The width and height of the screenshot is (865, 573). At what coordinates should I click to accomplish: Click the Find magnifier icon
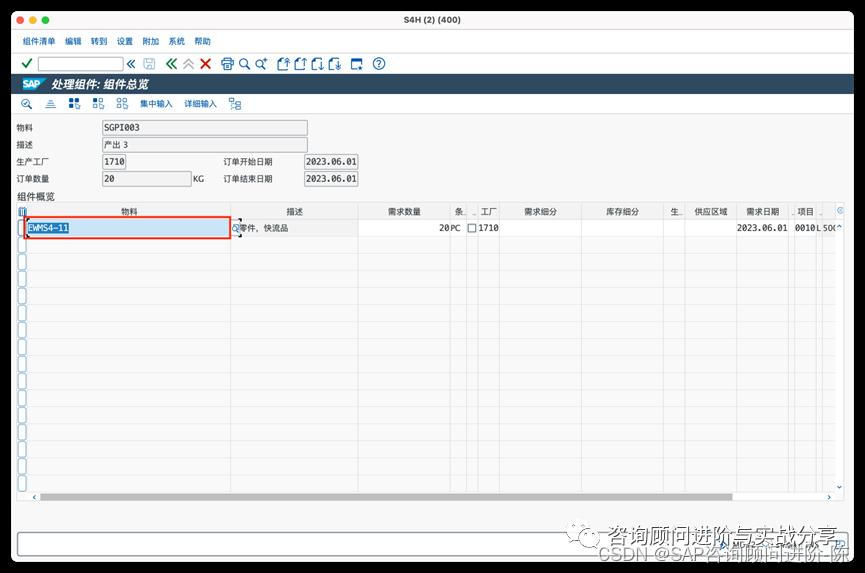tap(244, 64)
